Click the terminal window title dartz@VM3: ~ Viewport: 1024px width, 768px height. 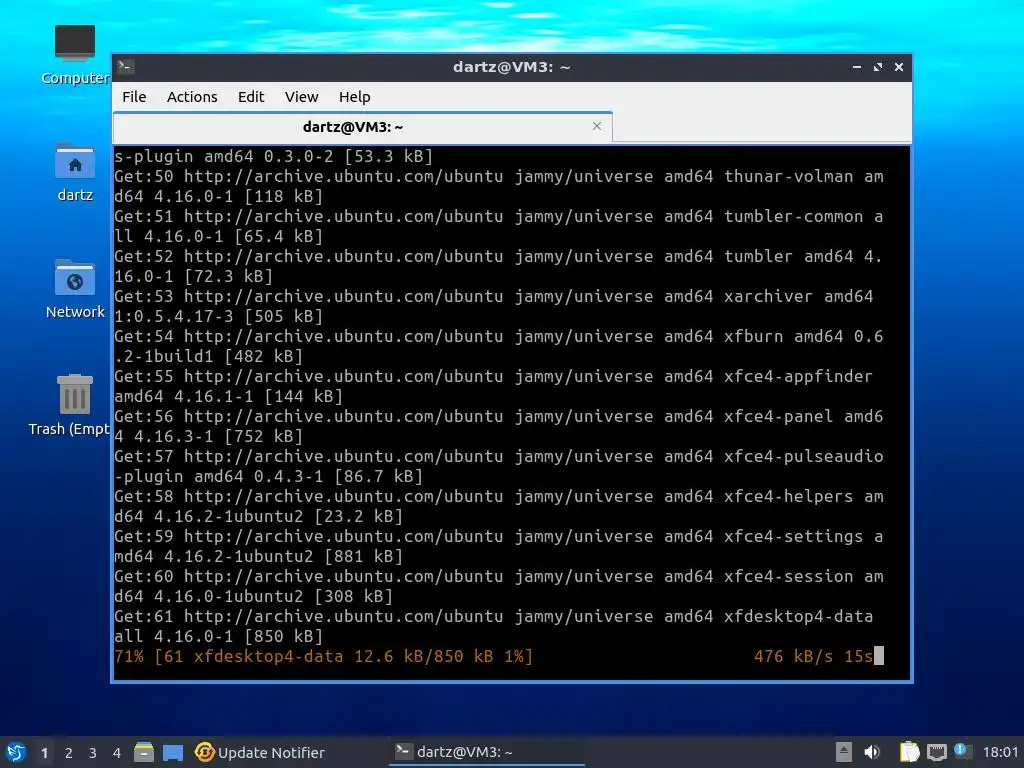pyautogui.click(x=511, y=67)
